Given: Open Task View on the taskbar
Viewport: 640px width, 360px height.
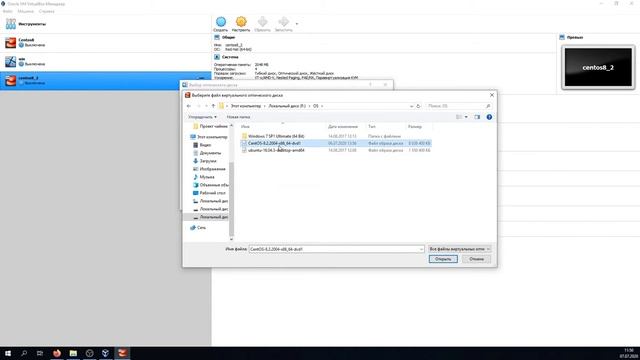Looking at the screenshot, I should pos(40,353).
